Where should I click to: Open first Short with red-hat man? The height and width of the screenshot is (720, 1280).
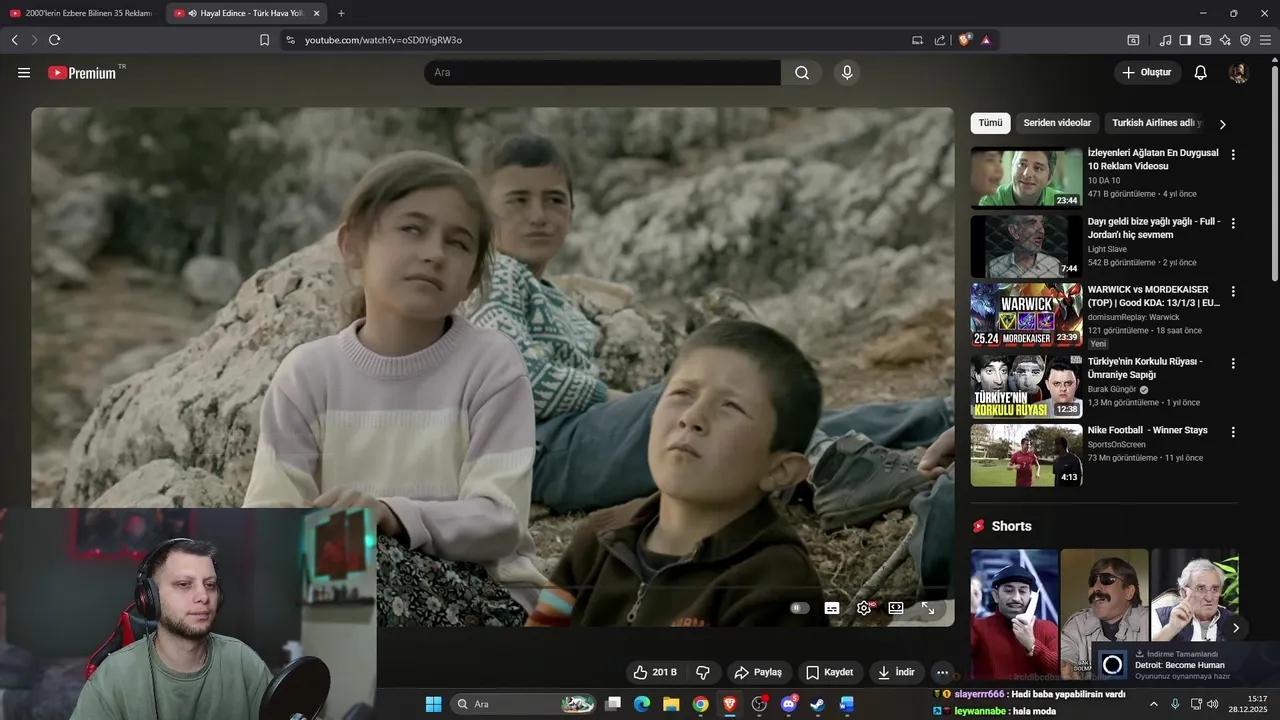1013,614
